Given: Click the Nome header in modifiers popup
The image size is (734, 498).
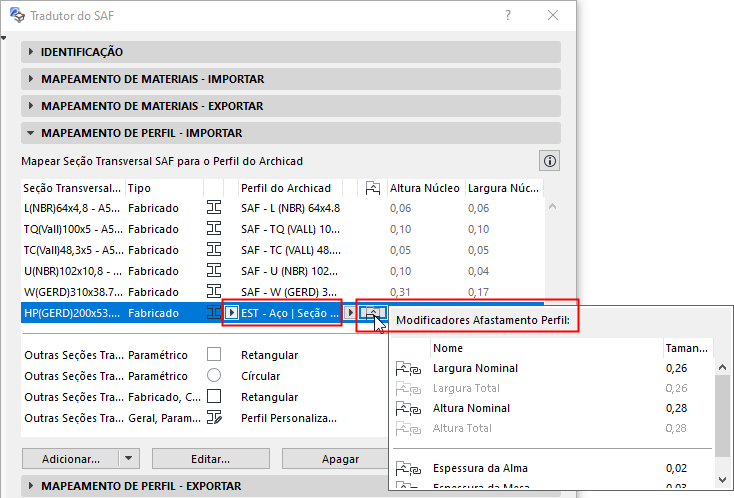Looking at the screenshot, I should pyautogui.click(x=546, y=348).
